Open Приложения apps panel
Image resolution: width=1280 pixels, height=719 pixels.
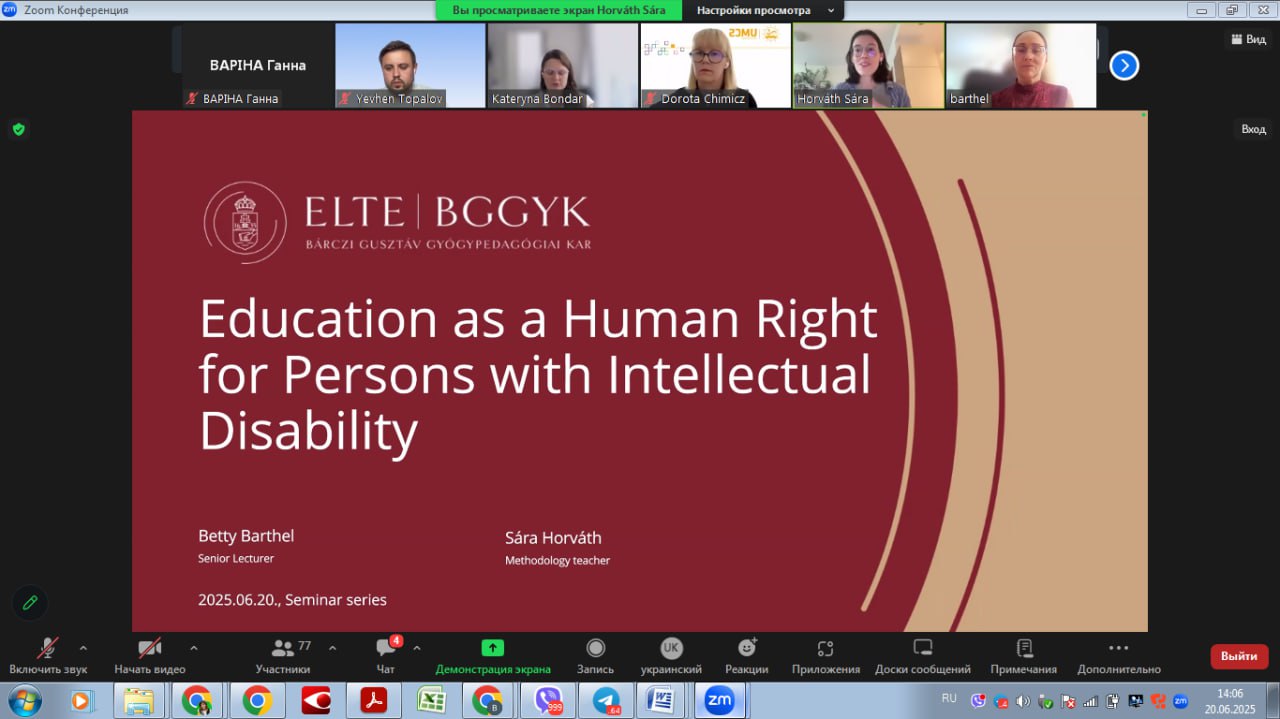pos(825,655)
